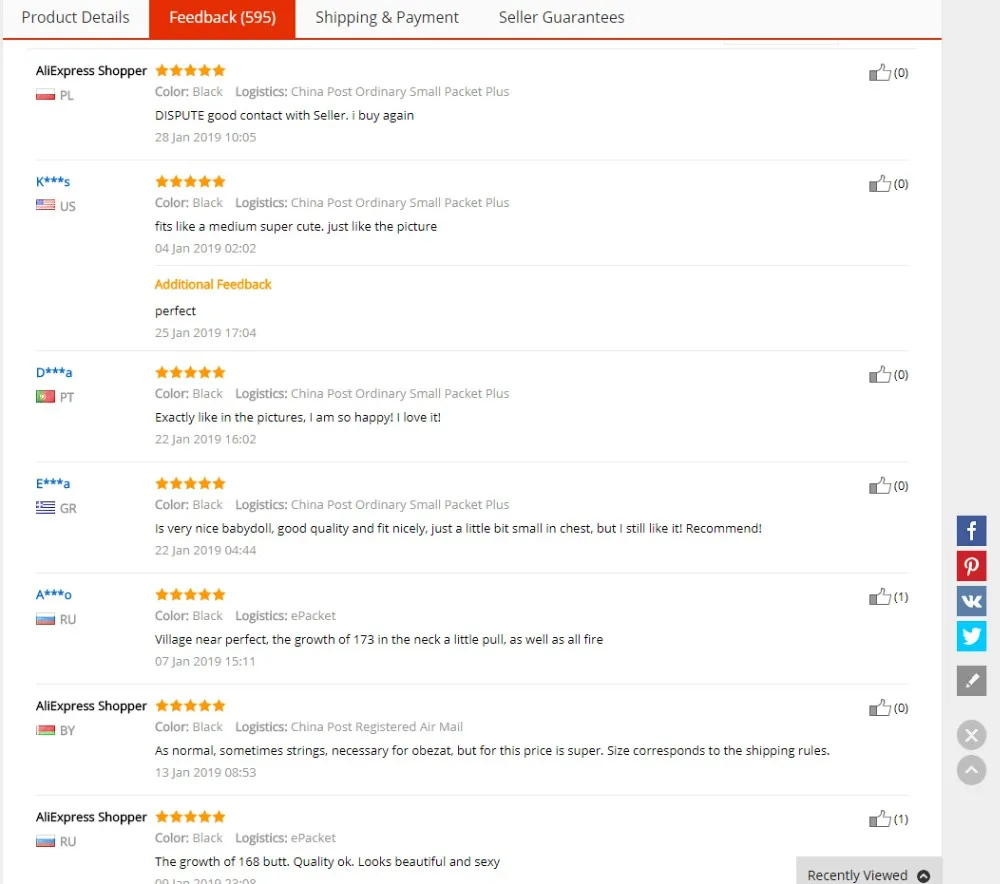Mark A***o review helpful with thumbs-up
The height and width of the screenshot is (884, 1000).
click(879, 597)
